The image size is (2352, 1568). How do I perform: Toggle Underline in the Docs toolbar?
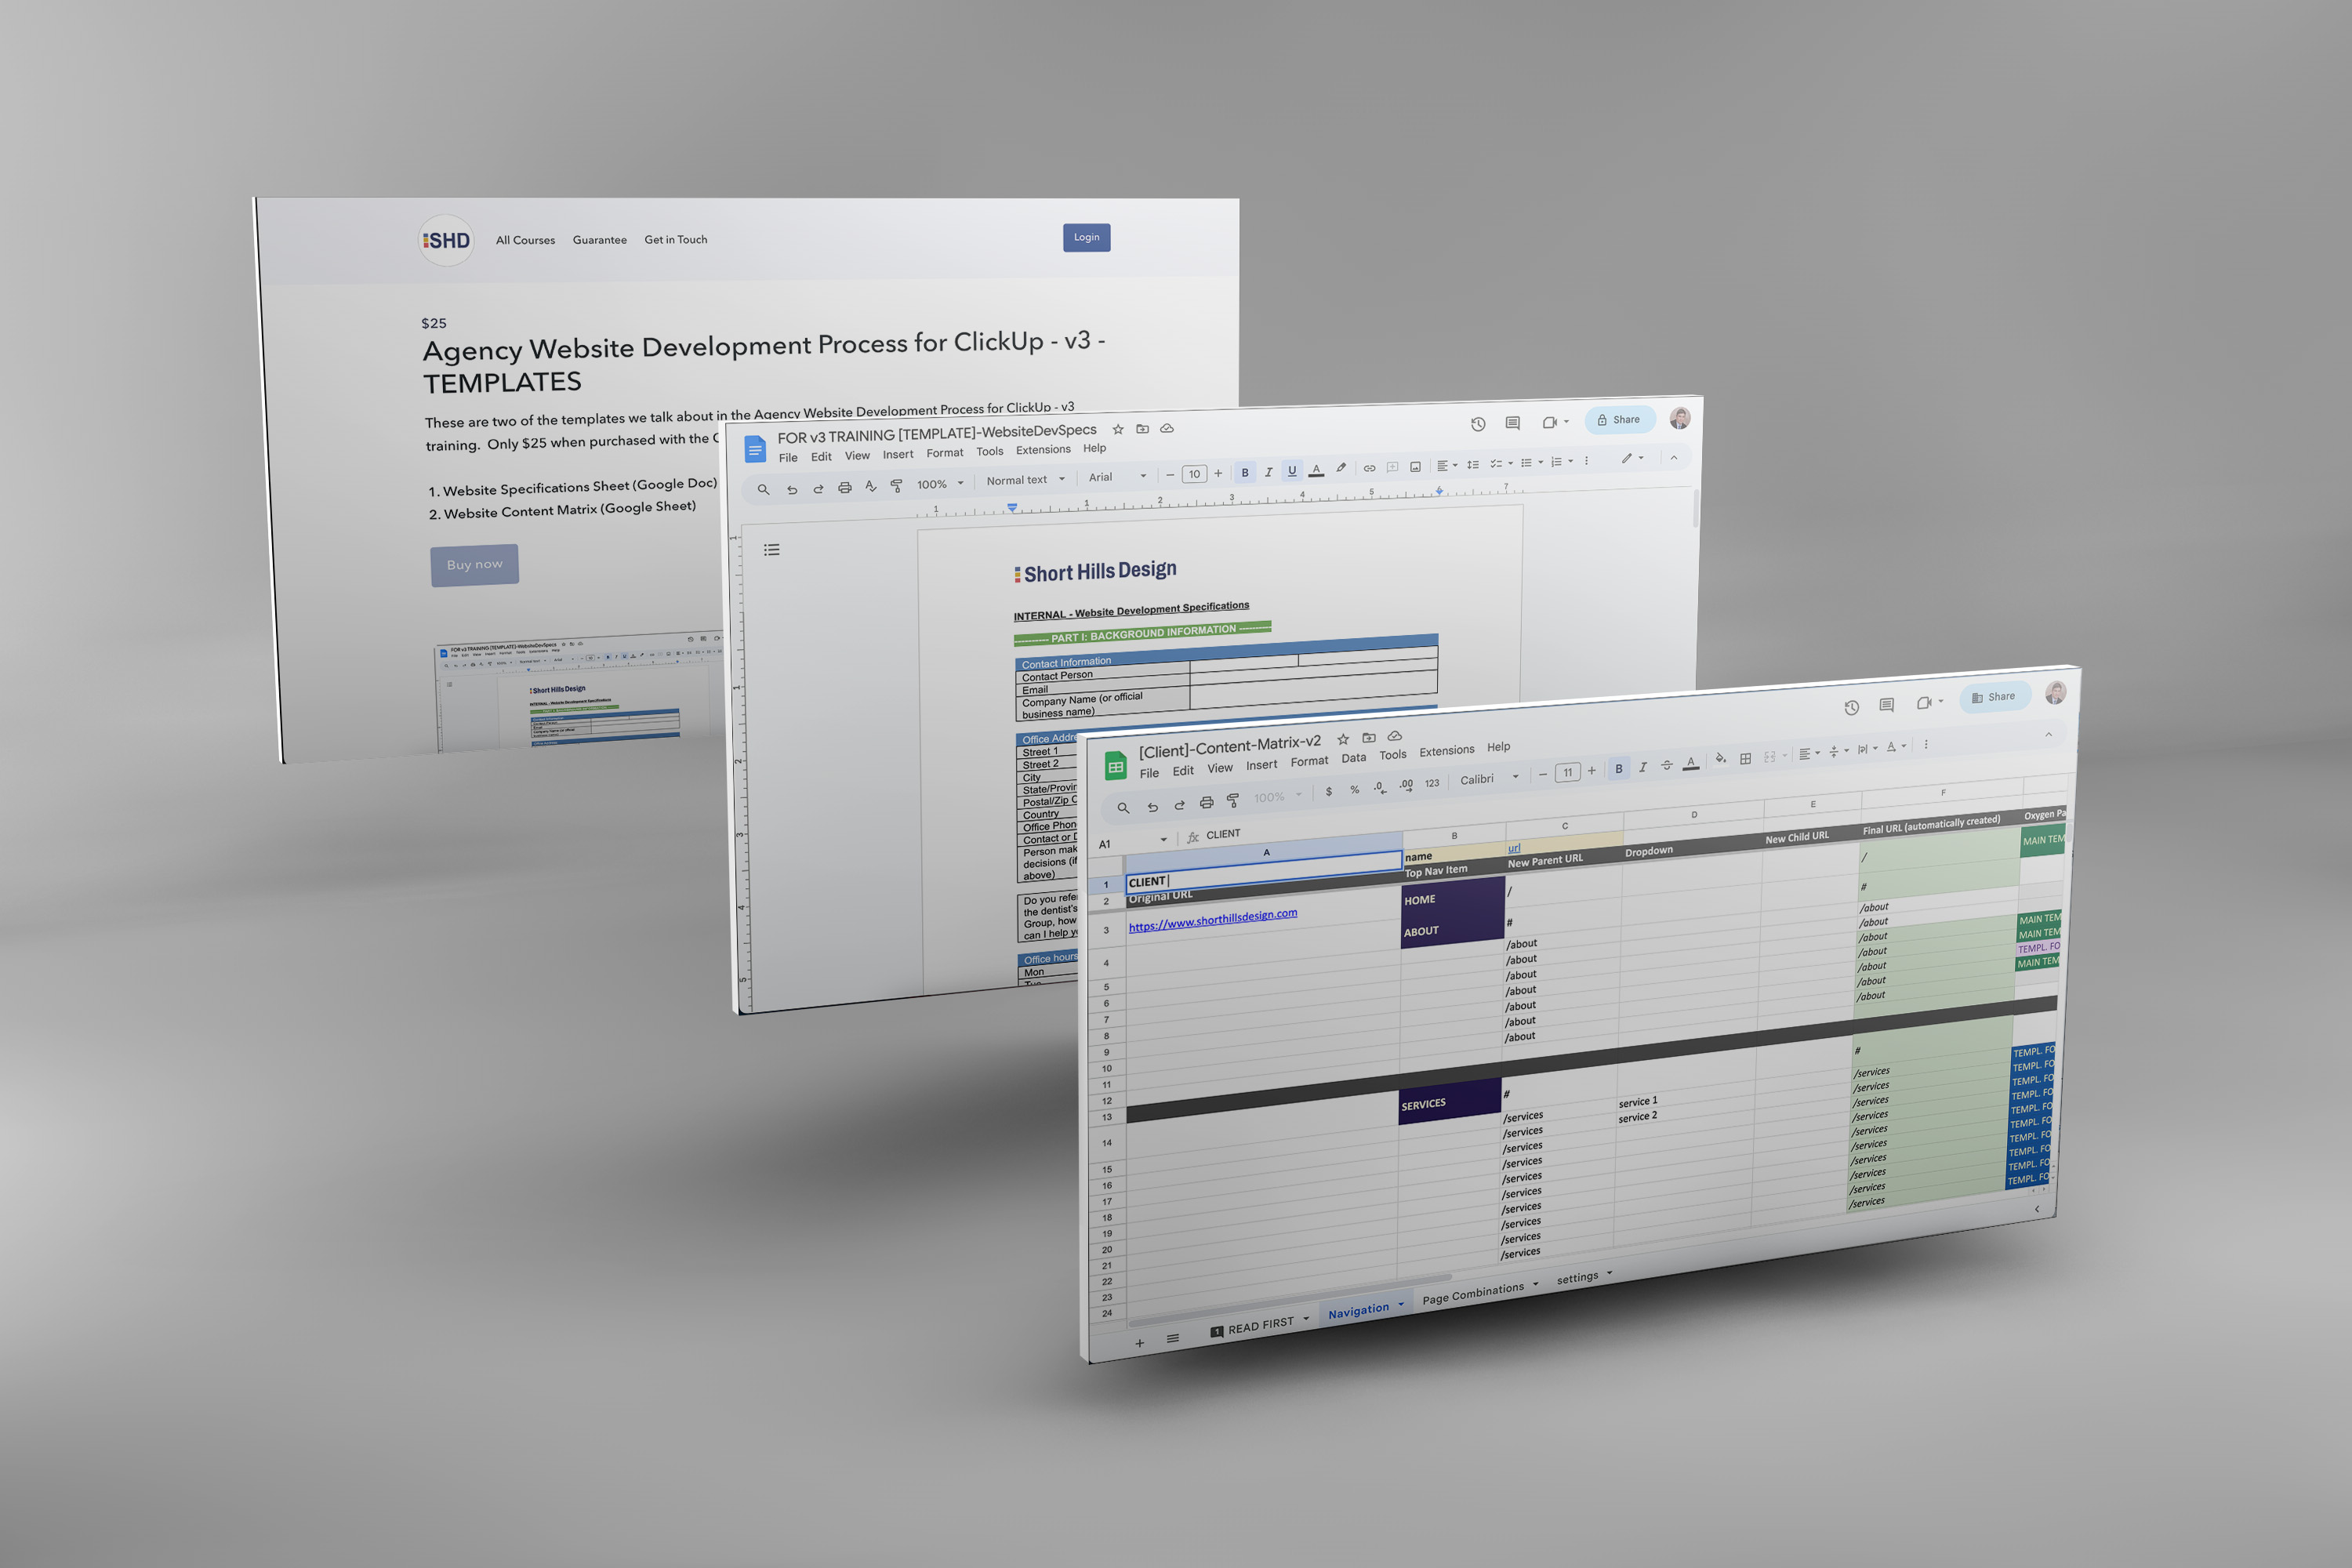(1292, 470)
